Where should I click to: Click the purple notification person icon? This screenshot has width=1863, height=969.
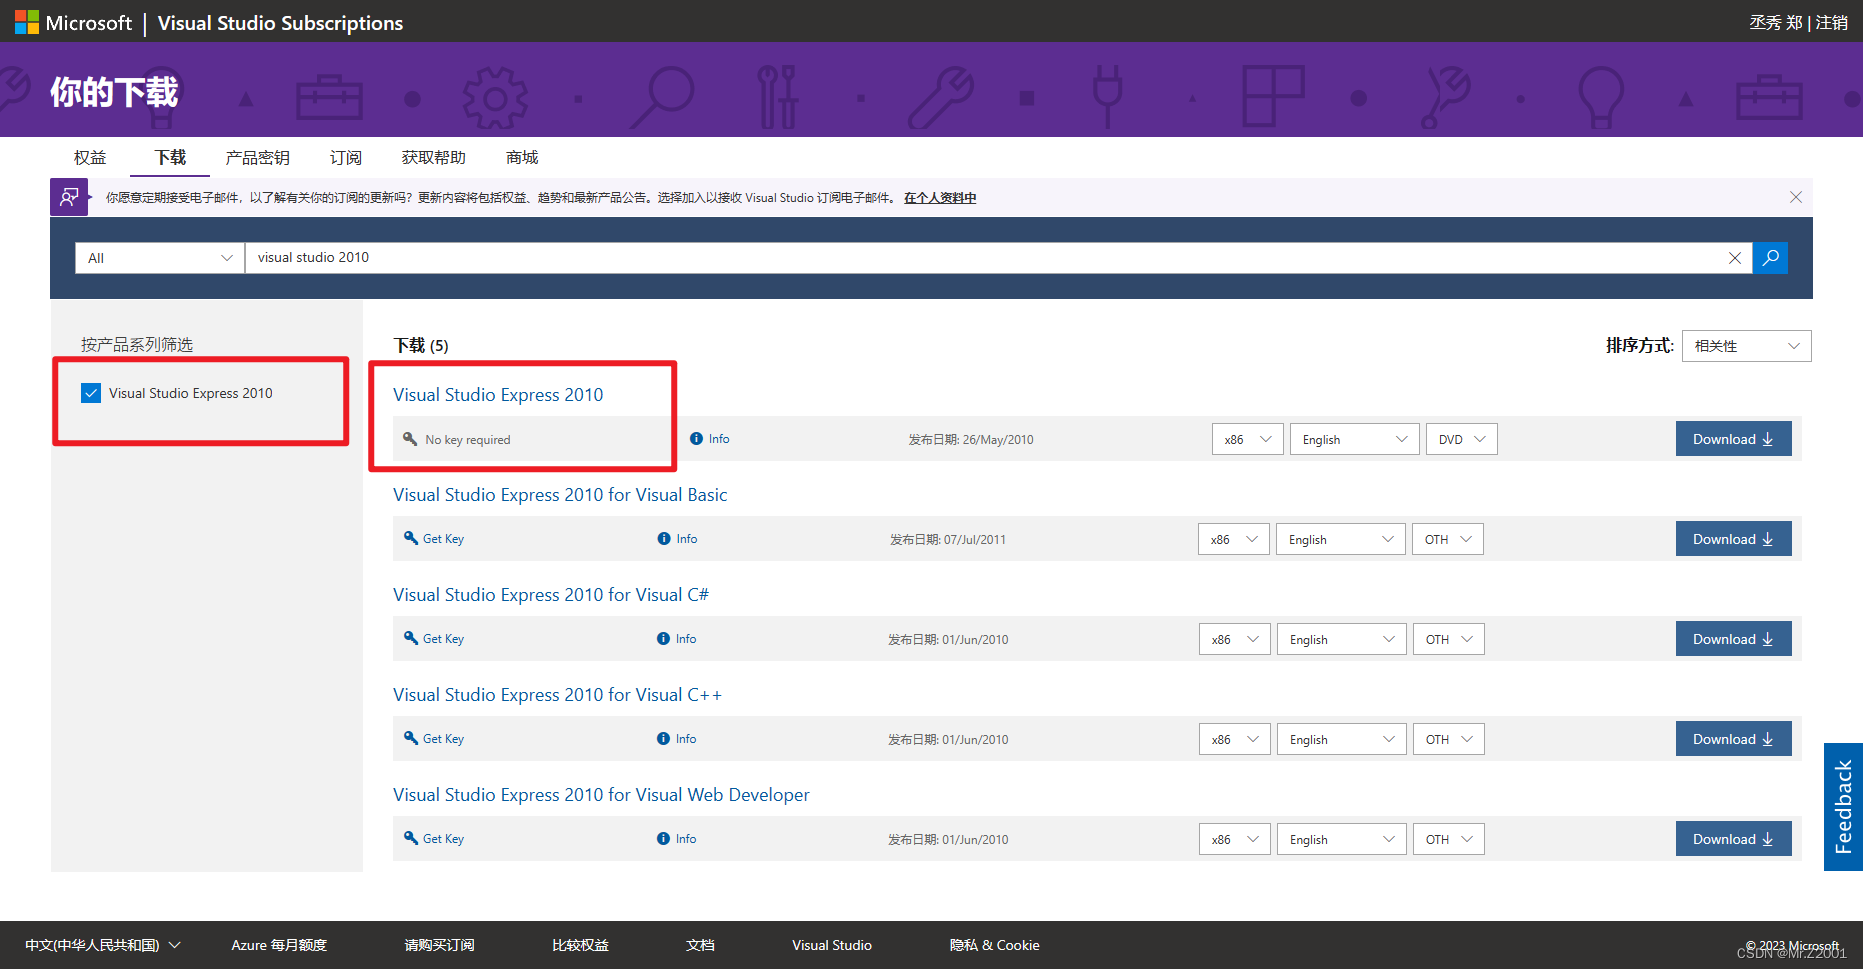click(x=69, y=197)
